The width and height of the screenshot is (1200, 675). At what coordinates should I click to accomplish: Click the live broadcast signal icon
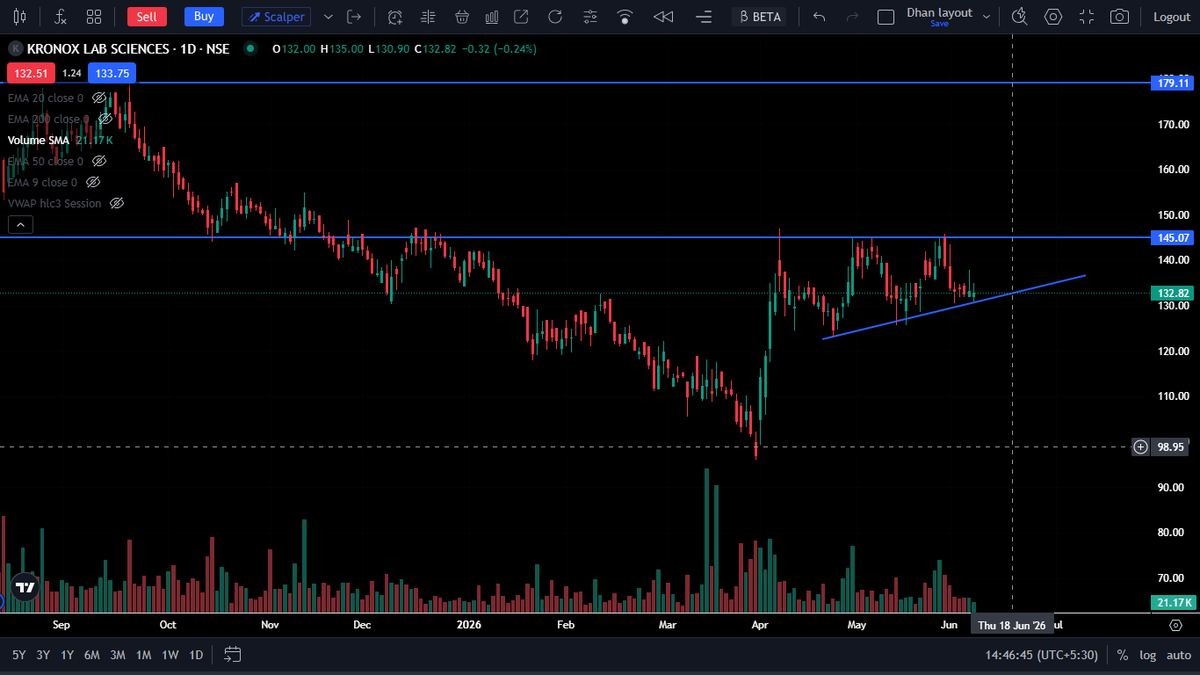click(625, 17)
